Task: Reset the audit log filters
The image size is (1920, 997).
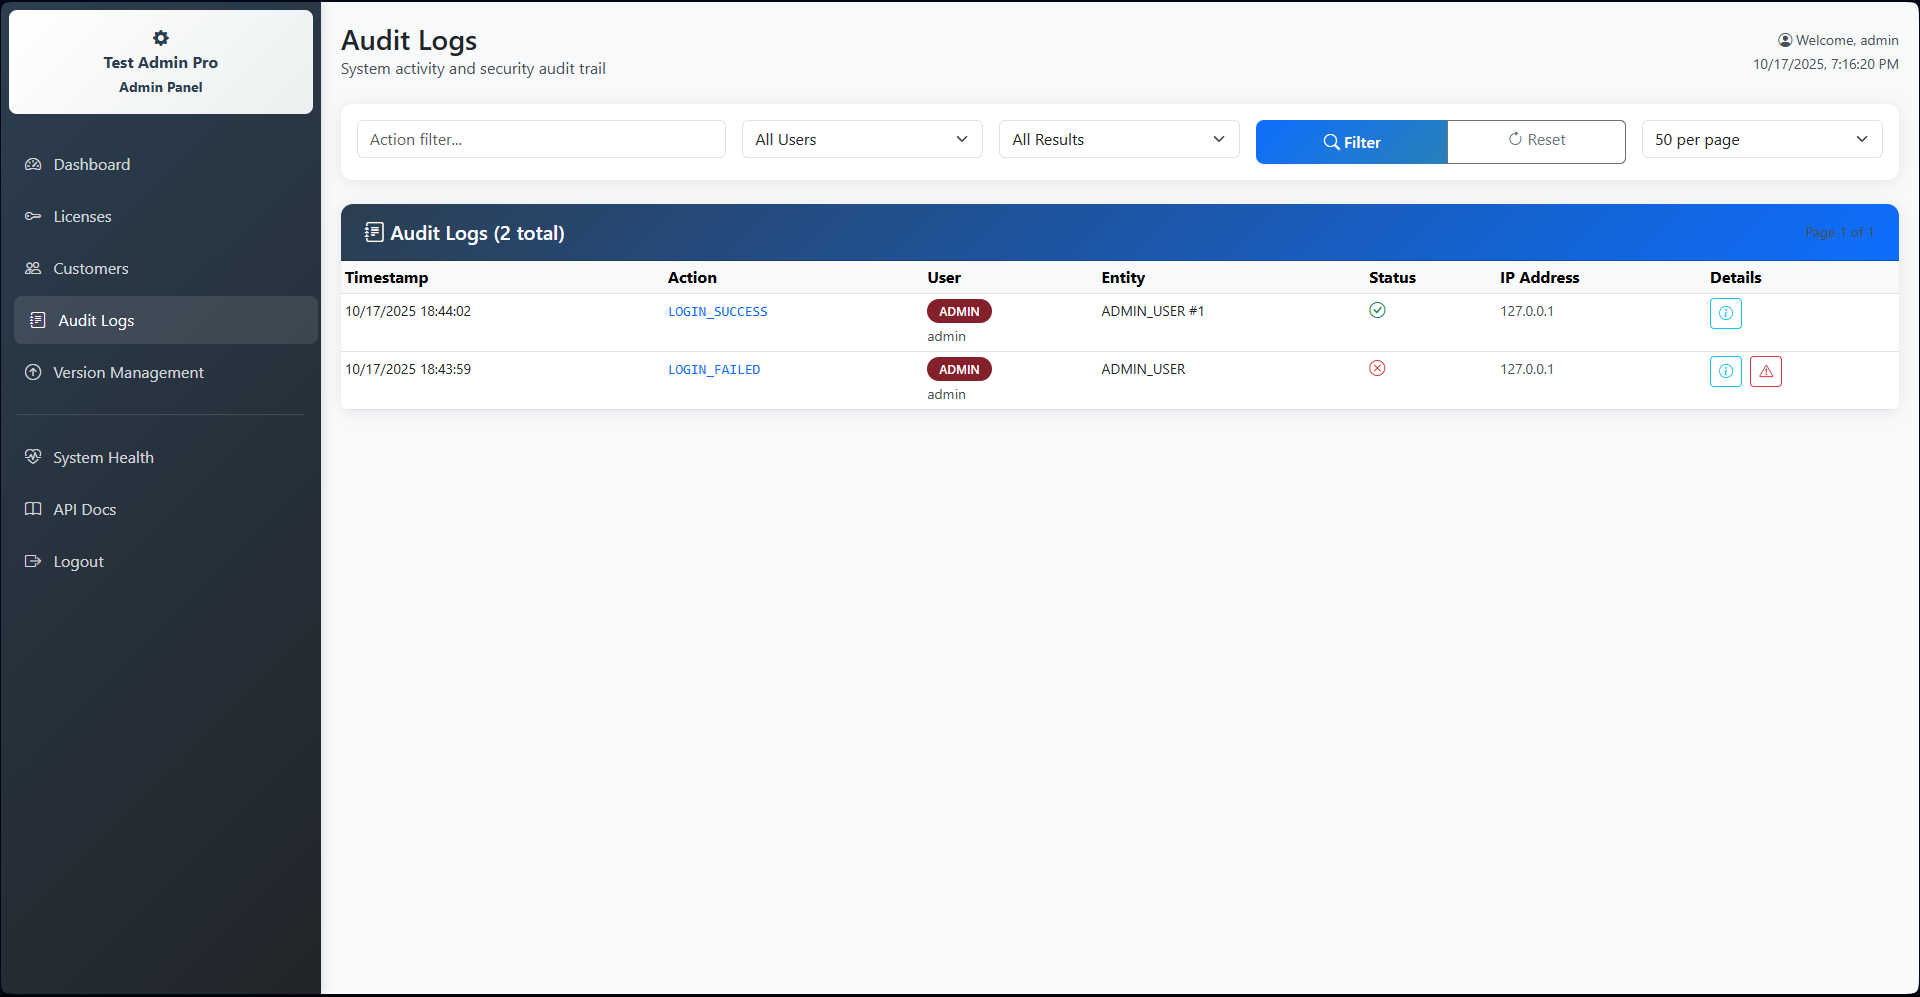Action: click(1536, 141)
